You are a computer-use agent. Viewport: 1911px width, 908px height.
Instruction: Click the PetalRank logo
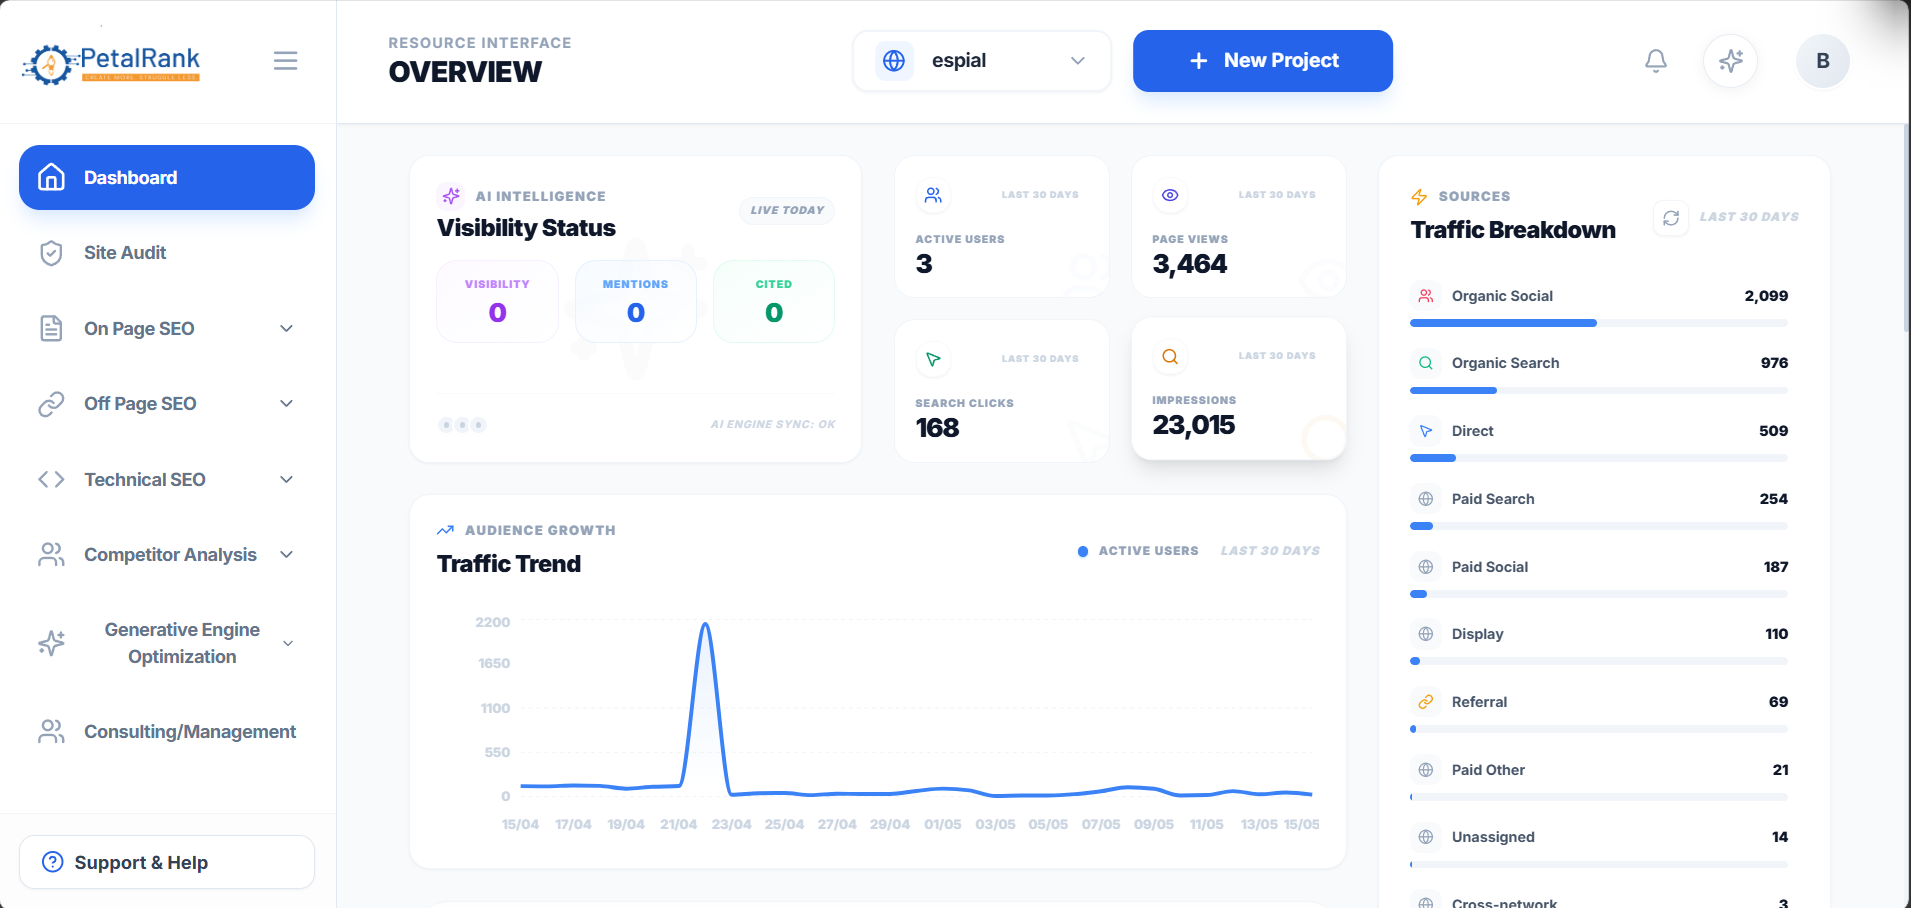[111, 62]
